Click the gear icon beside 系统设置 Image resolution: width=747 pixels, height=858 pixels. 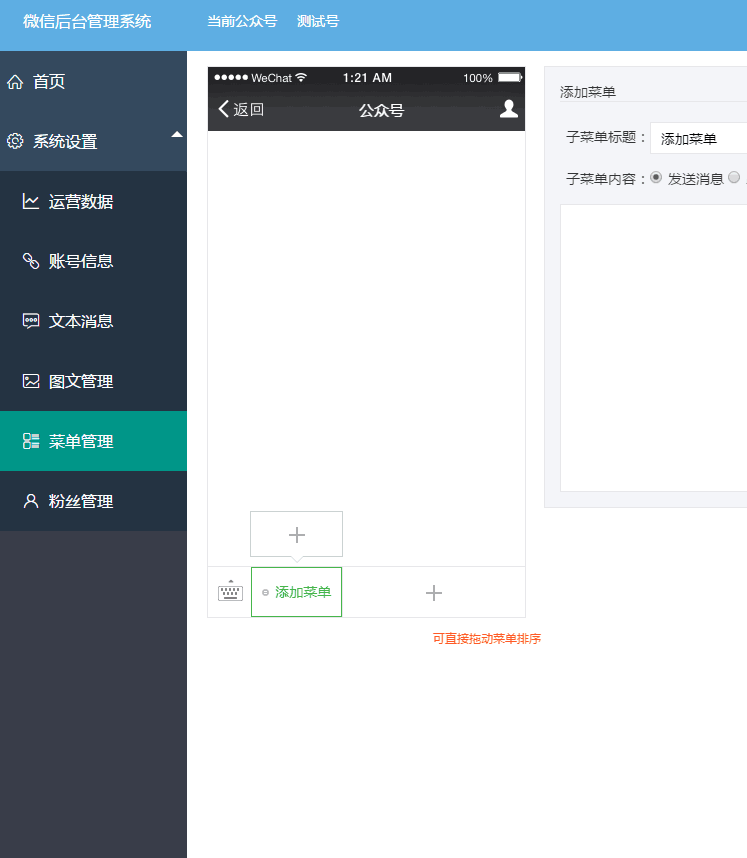tap(15, 142)
